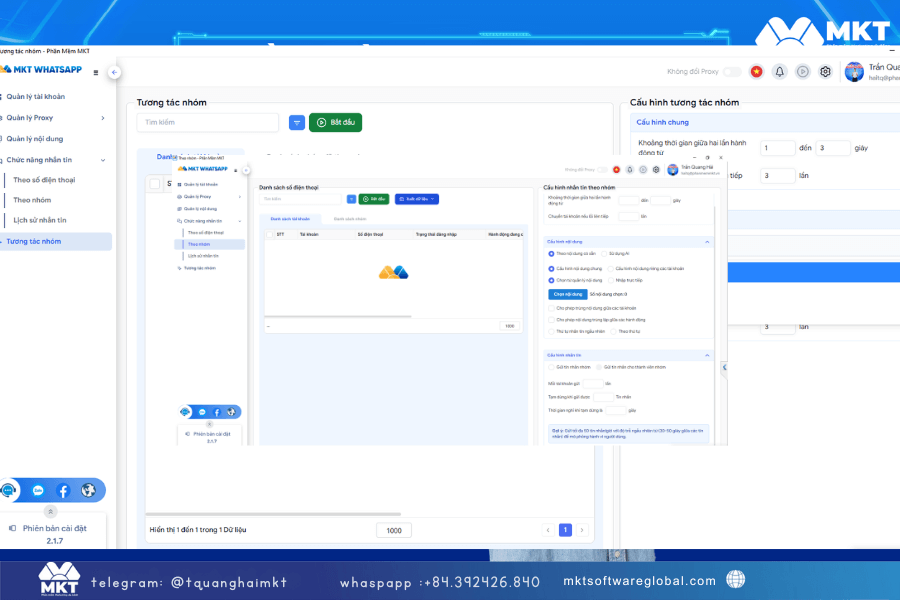Viewport: 900px width, 600px height.
Task: Select Theo nội dung có sẵn radio in inset window
Action: pyautogui.click(x=551, y=254)
